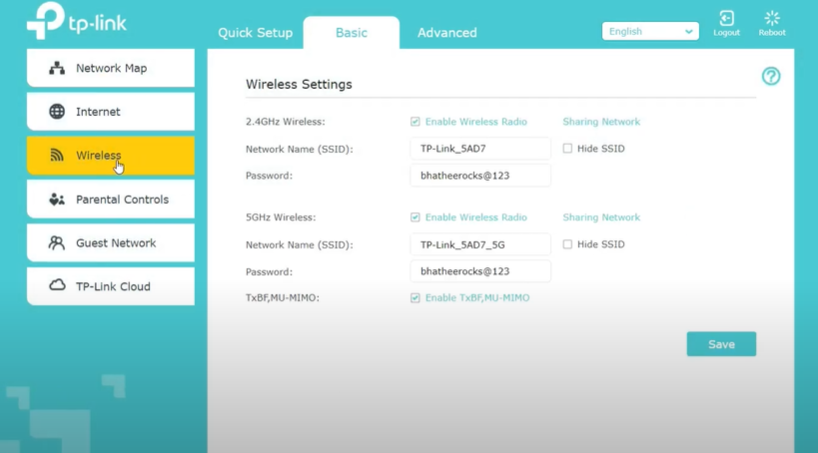The image size is (818, 453).
Task: Click the Guest Network icon
Action: click(x=57, y=243)
